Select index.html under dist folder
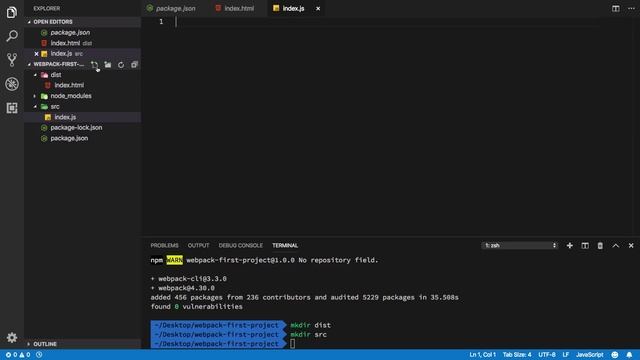 [x=83, y=85]
